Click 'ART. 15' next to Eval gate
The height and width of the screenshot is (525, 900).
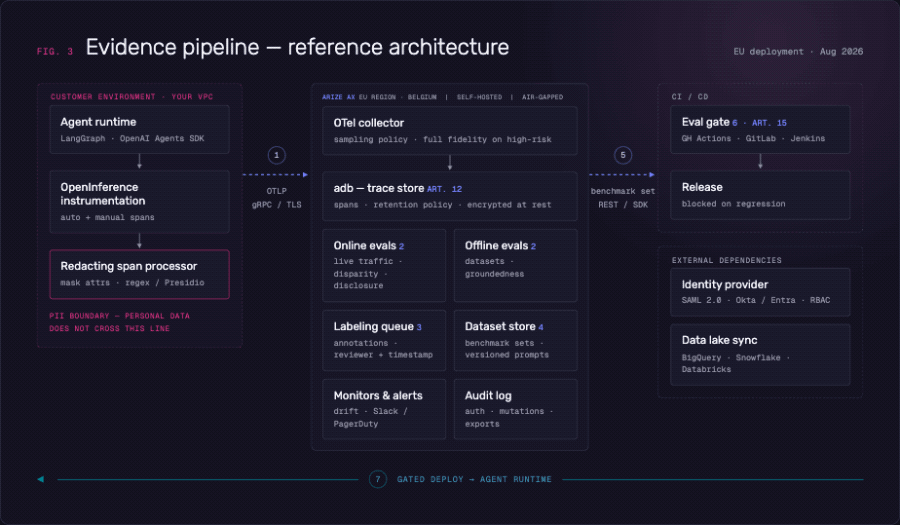[769, 123]
